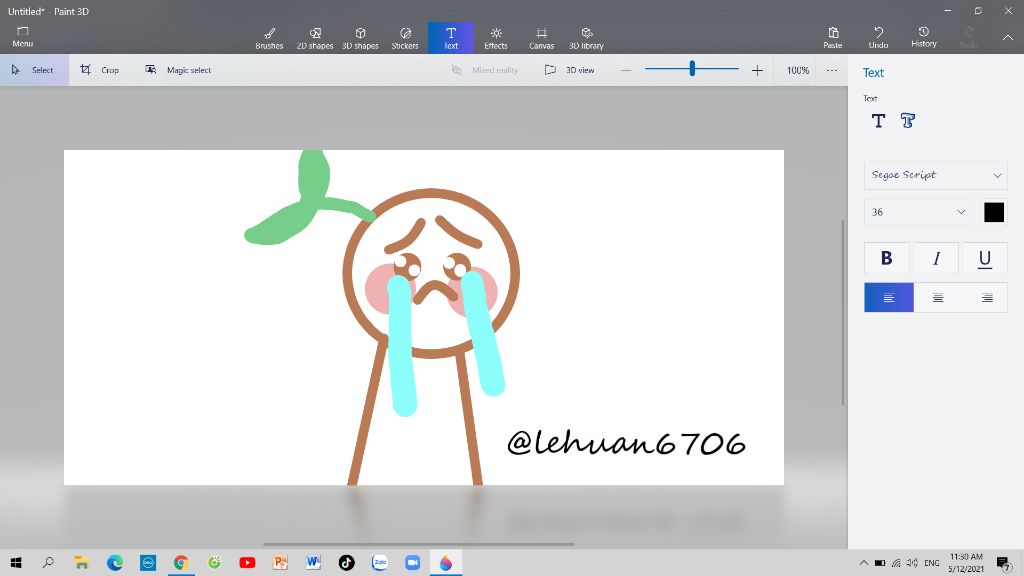
Task: Open the History panel
Action: point(923,37)
